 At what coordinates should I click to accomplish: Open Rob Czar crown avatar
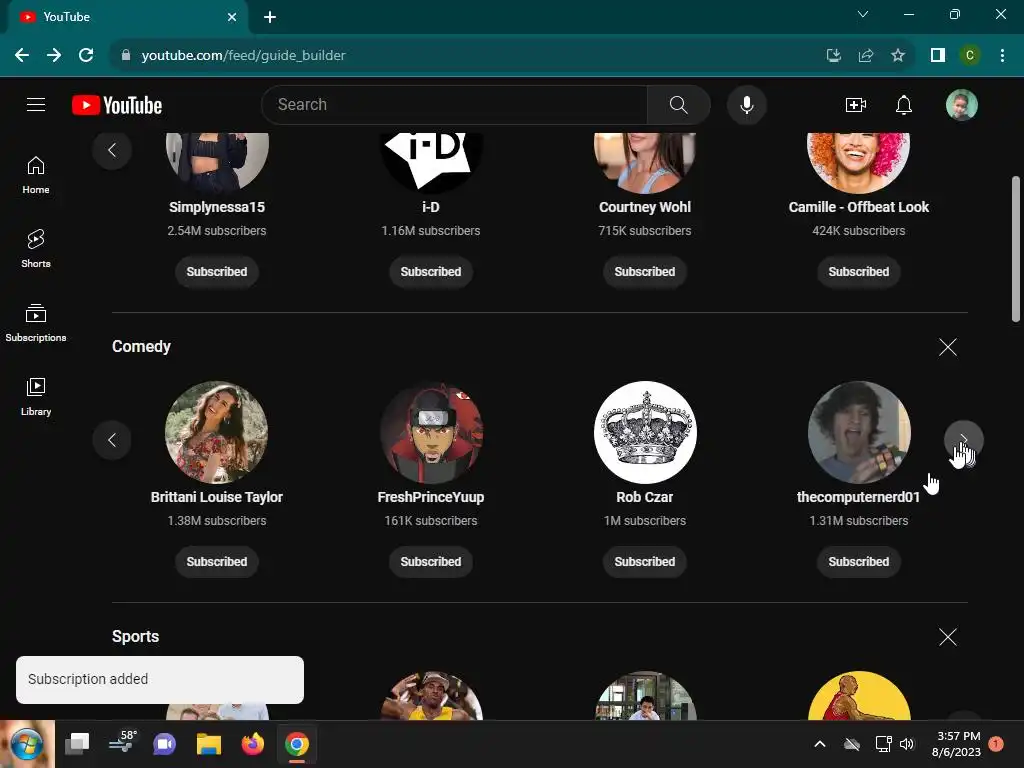pyautogui.click(x=645, y=432)
